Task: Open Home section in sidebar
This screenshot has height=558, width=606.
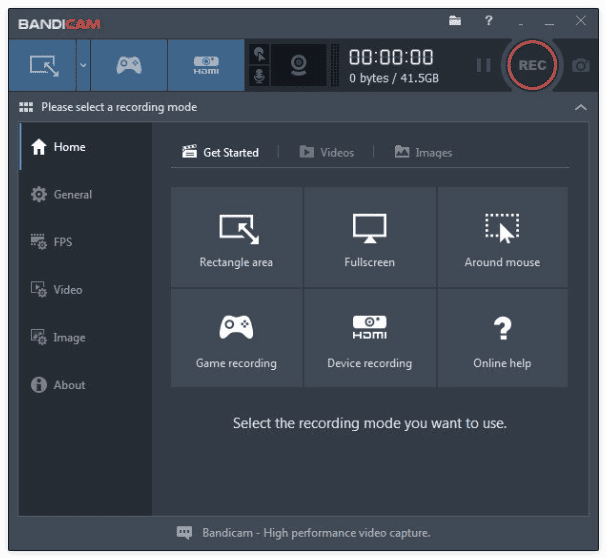Action: 85,147
